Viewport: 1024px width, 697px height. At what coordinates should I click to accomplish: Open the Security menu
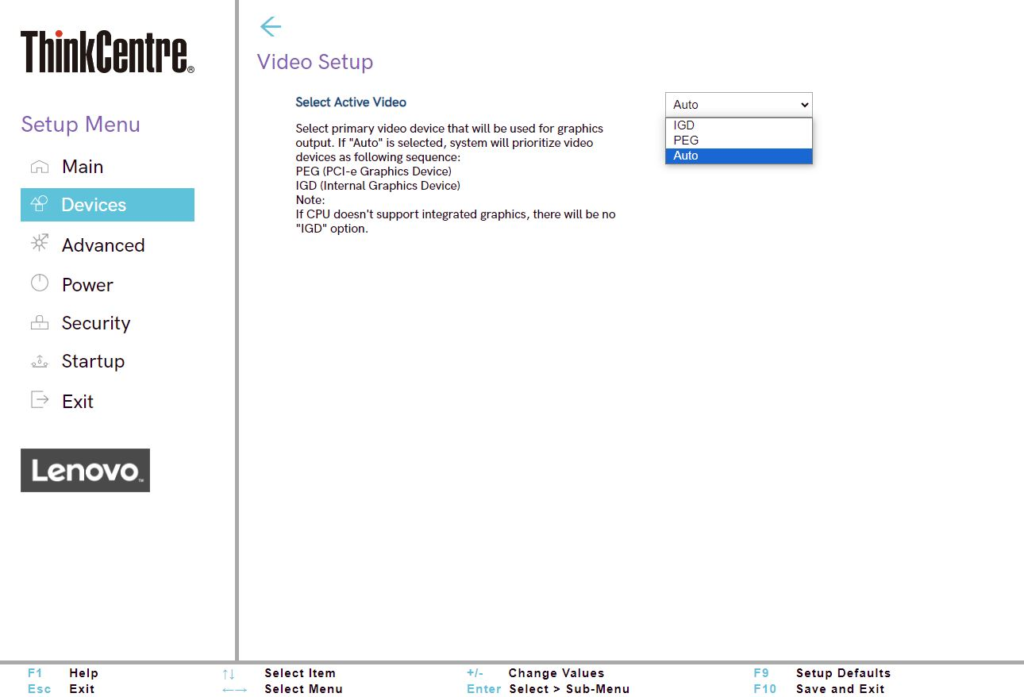point(96,323)
